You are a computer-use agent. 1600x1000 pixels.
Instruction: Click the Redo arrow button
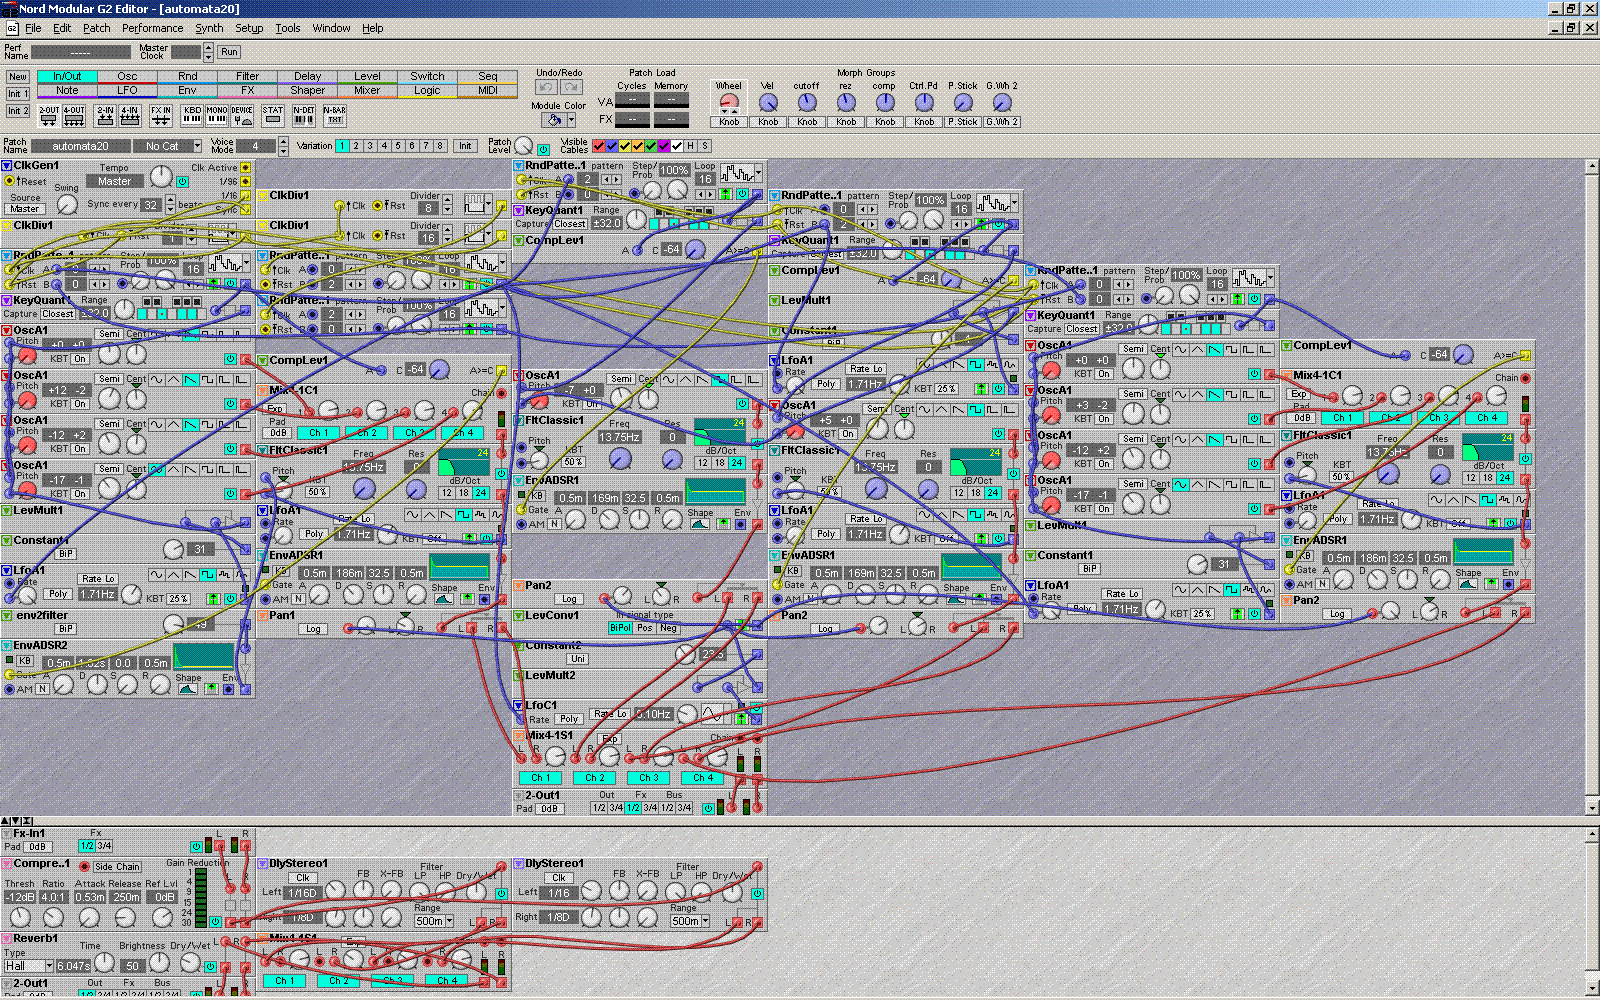pyautogui.click(x=572, y=88)
